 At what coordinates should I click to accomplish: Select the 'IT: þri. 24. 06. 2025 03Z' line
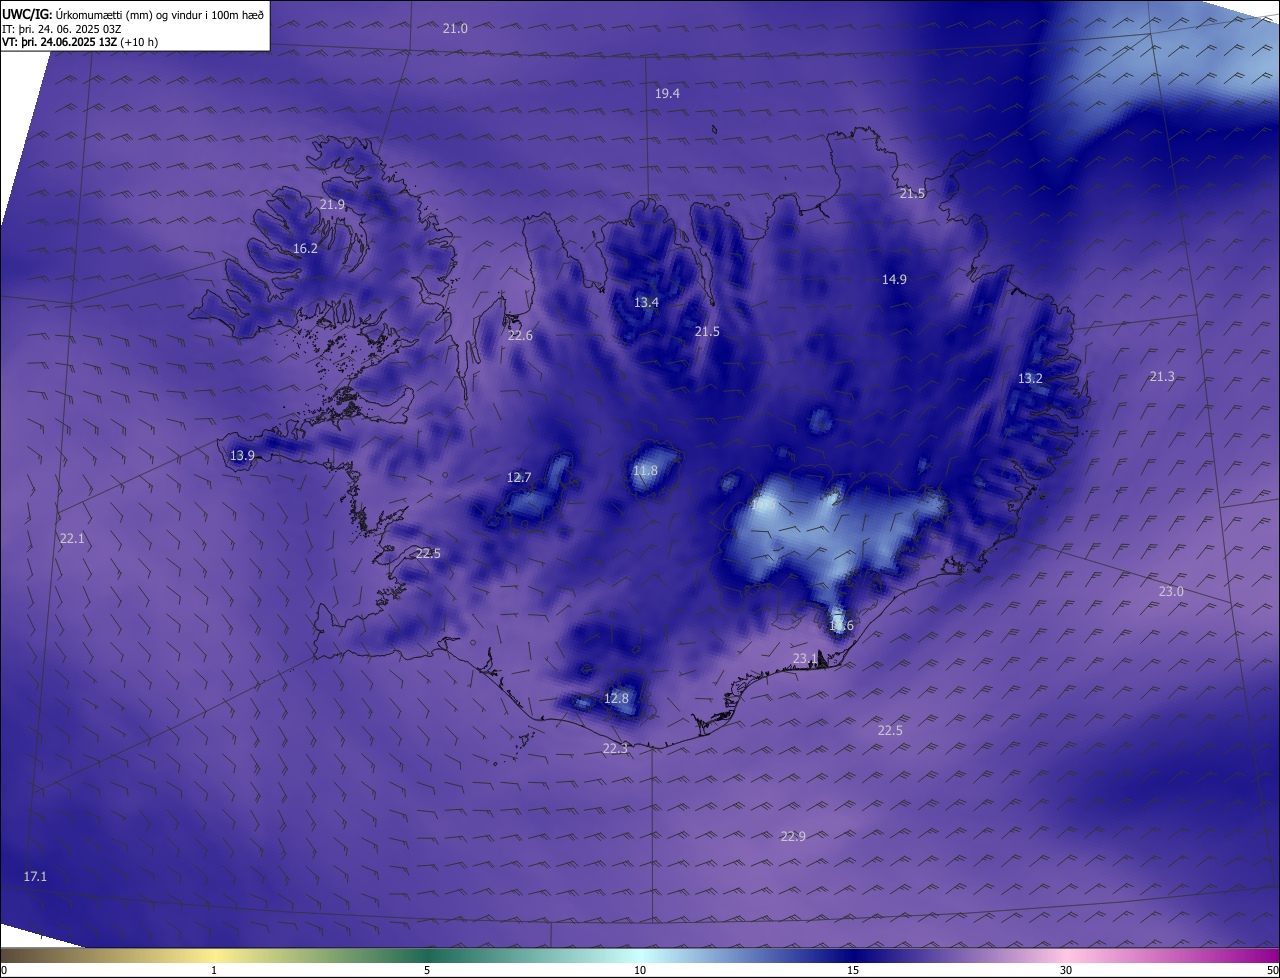click(62, 29)
